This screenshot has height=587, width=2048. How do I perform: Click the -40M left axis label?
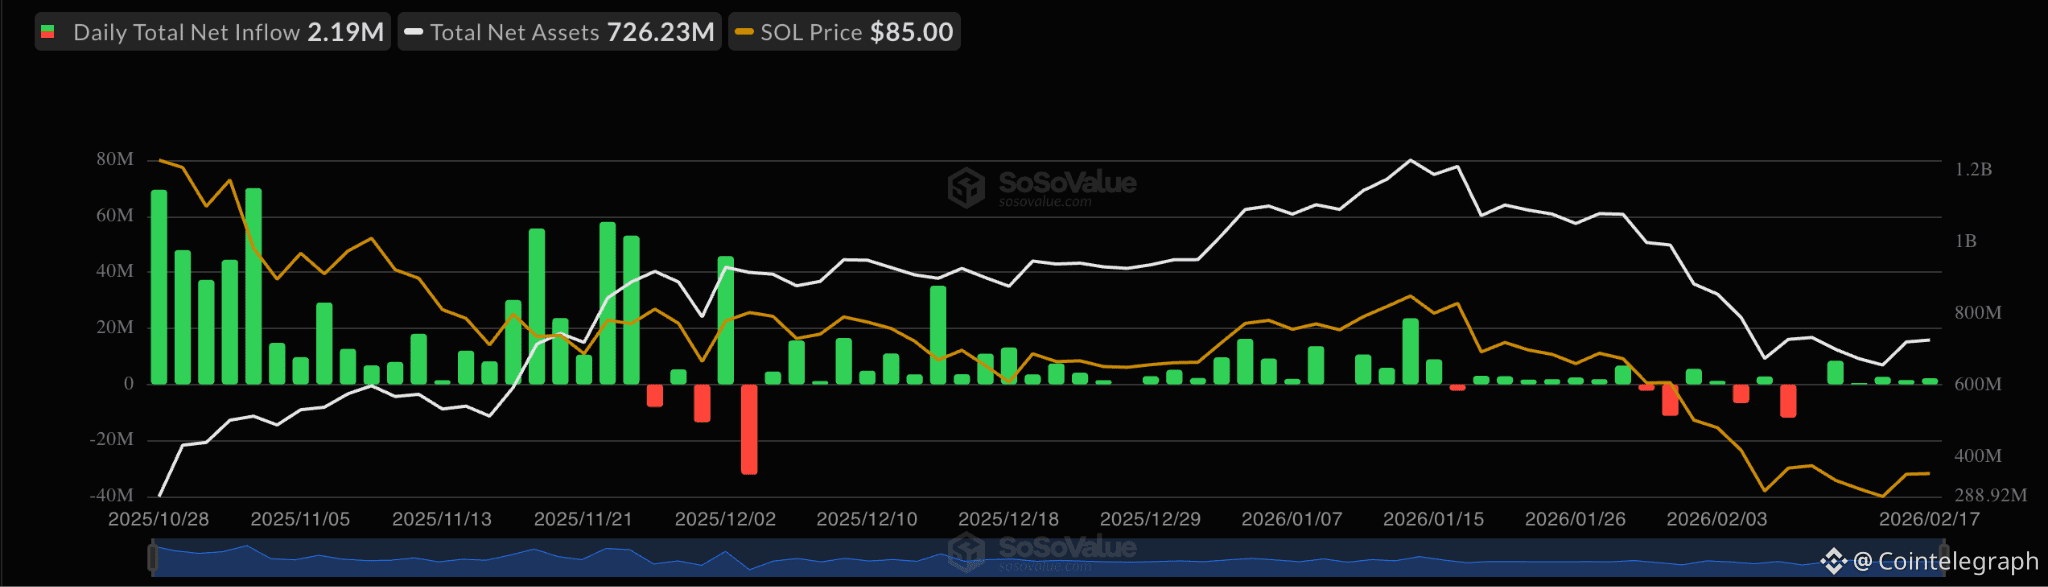click(111, 495)
